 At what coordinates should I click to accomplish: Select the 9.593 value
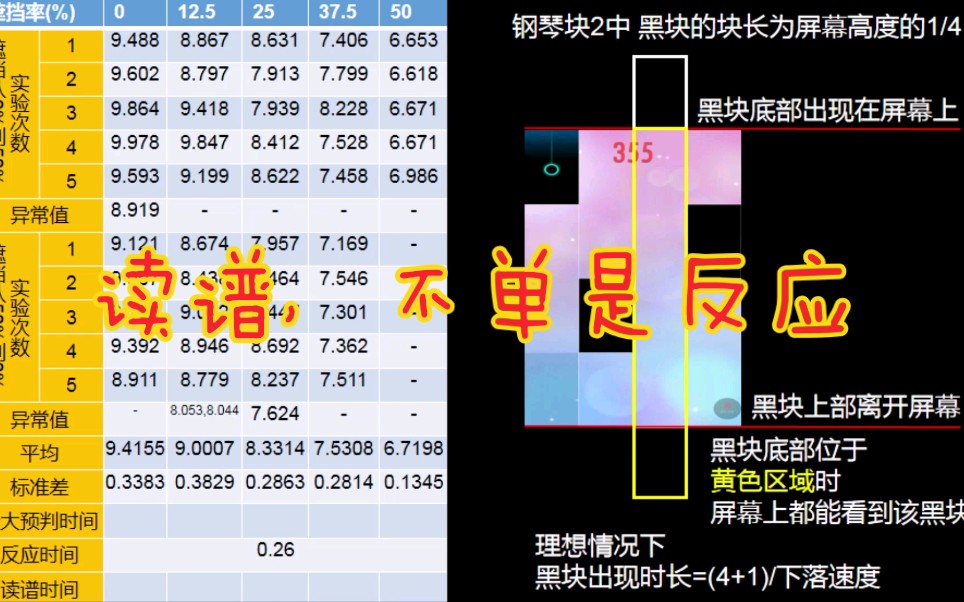(x=135, y=176)
